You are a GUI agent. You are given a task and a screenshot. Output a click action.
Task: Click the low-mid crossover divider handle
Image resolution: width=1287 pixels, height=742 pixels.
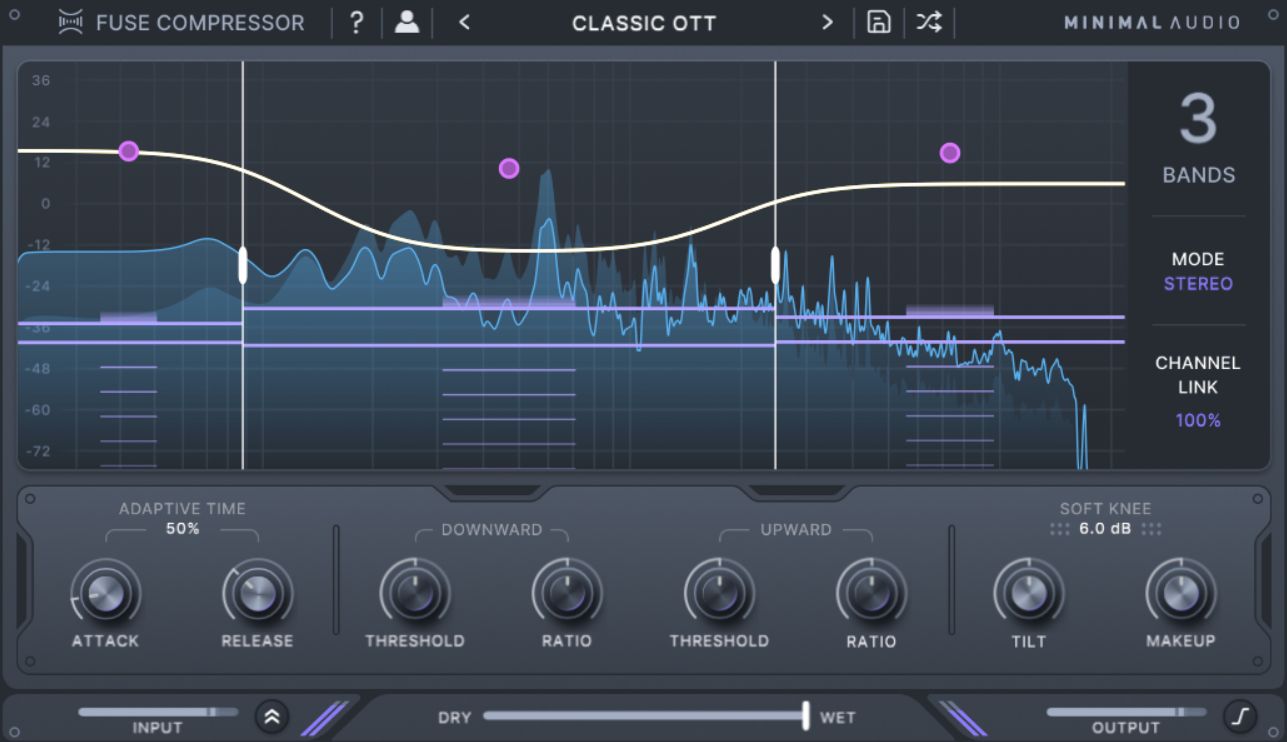242,265
